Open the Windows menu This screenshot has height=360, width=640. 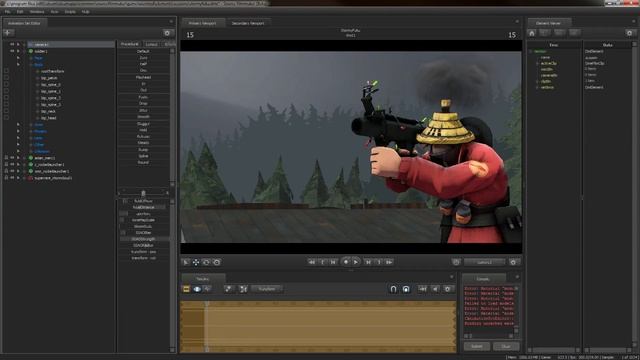[37, 12]
